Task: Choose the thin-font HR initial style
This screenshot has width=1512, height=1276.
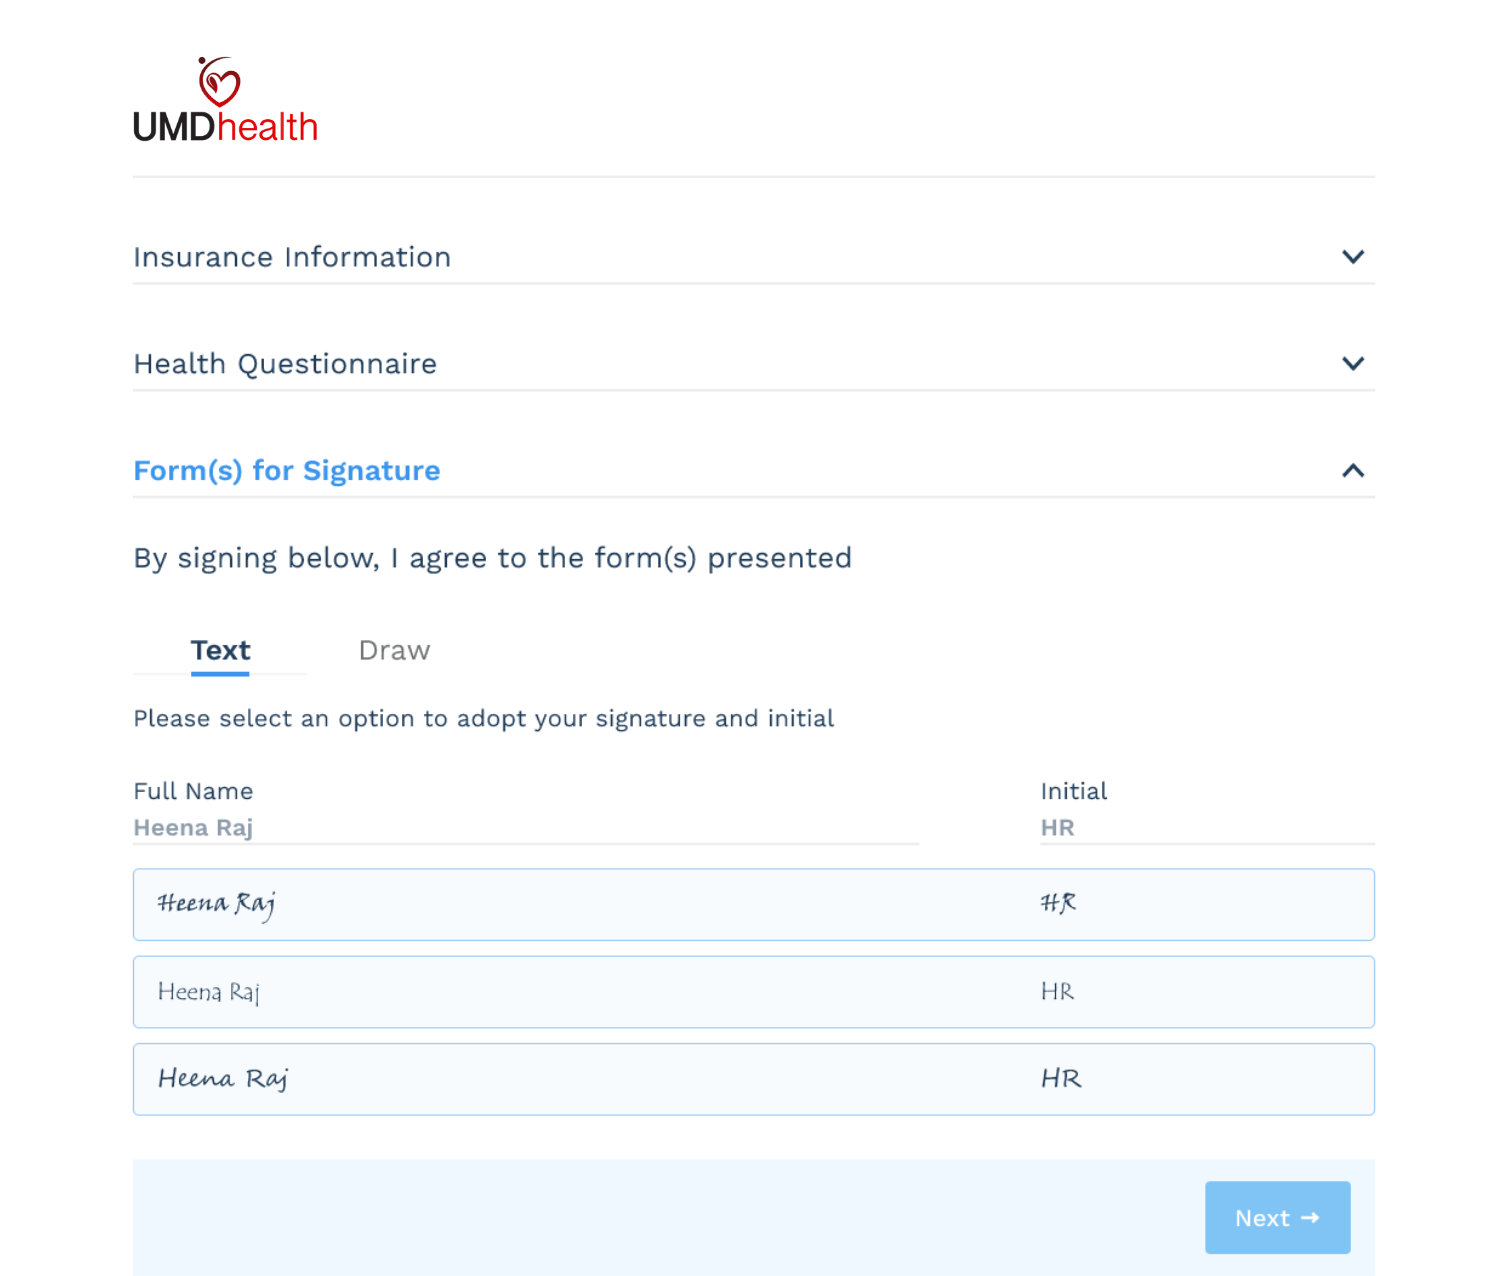Action: pyautogui.click(x=1057, y=991)
